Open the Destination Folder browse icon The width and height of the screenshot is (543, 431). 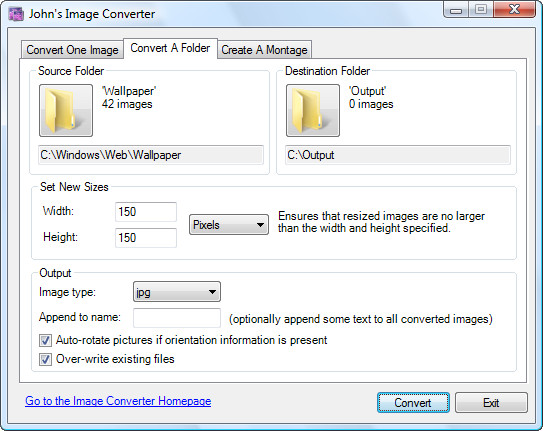pos(313,110)
